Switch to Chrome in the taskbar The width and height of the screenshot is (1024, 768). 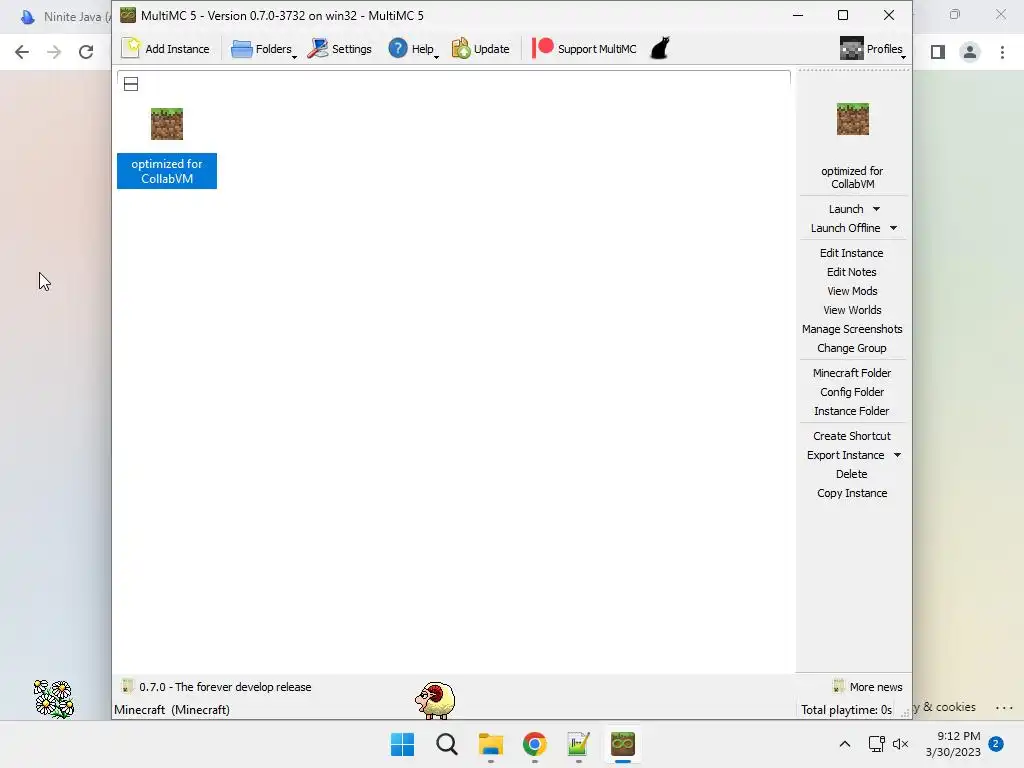(535, 744)
